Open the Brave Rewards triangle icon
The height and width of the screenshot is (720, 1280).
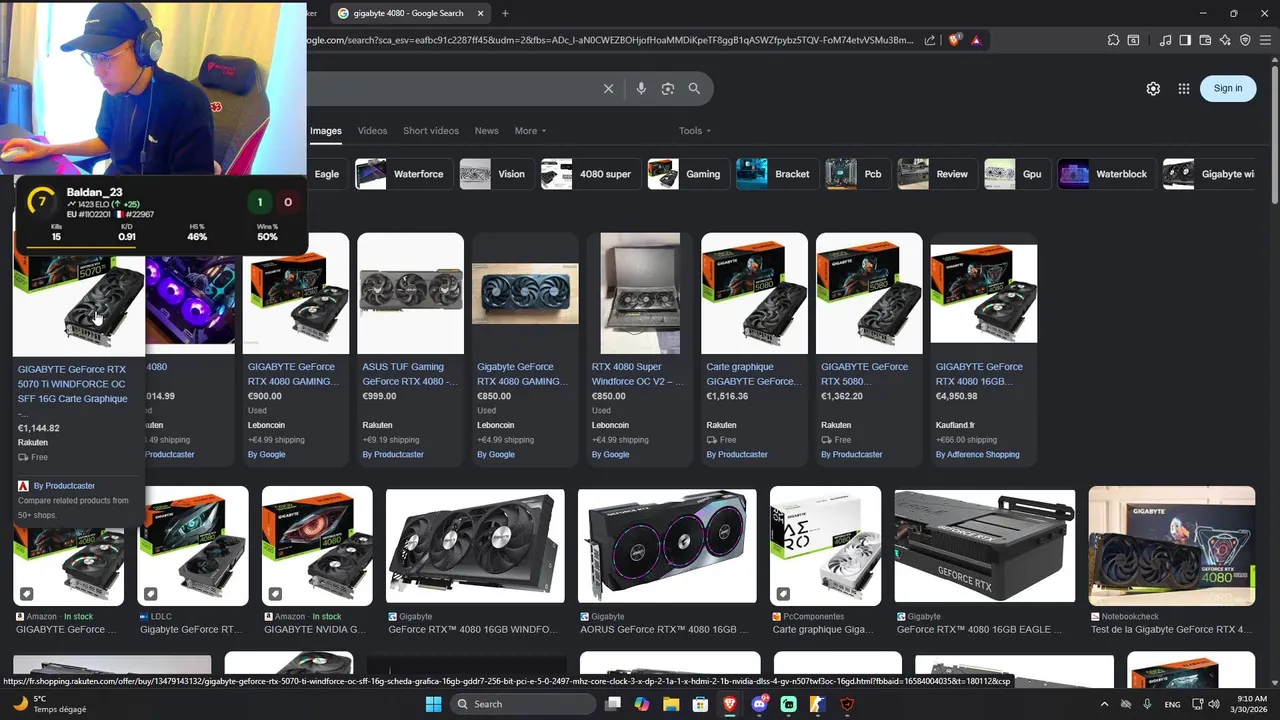coord(976,40)
